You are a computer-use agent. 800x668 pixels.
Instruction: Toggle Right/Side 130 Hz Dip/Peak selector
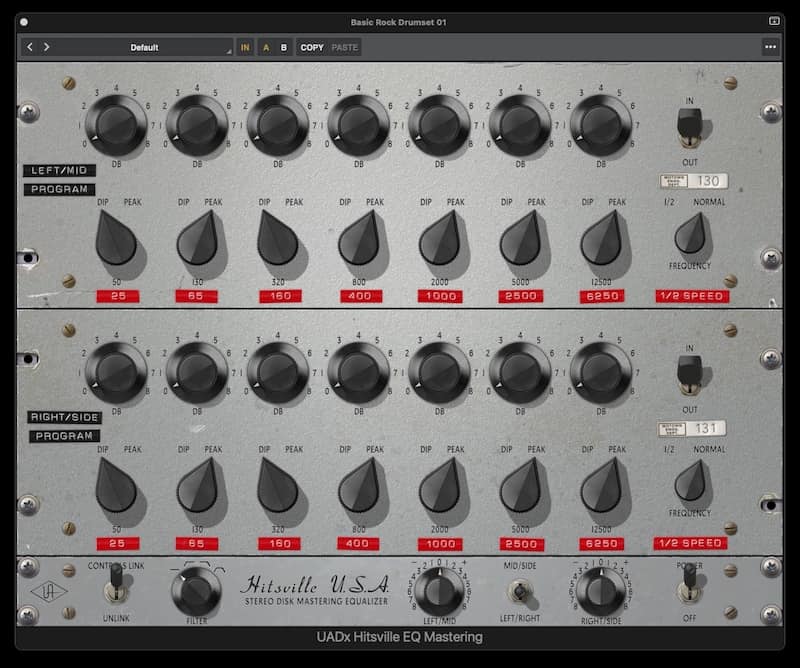point(198,485)
